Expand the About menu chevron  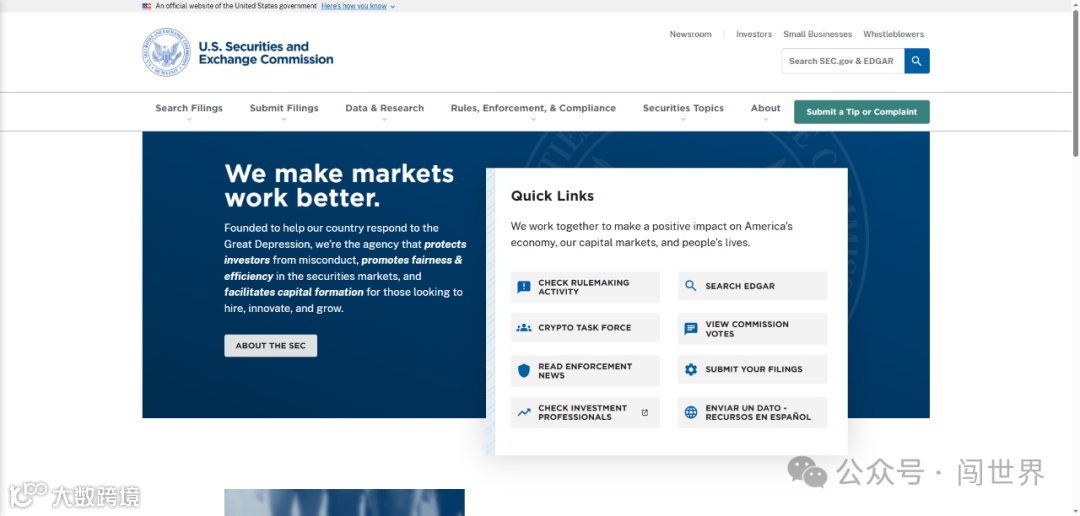[x=765, y=119]
